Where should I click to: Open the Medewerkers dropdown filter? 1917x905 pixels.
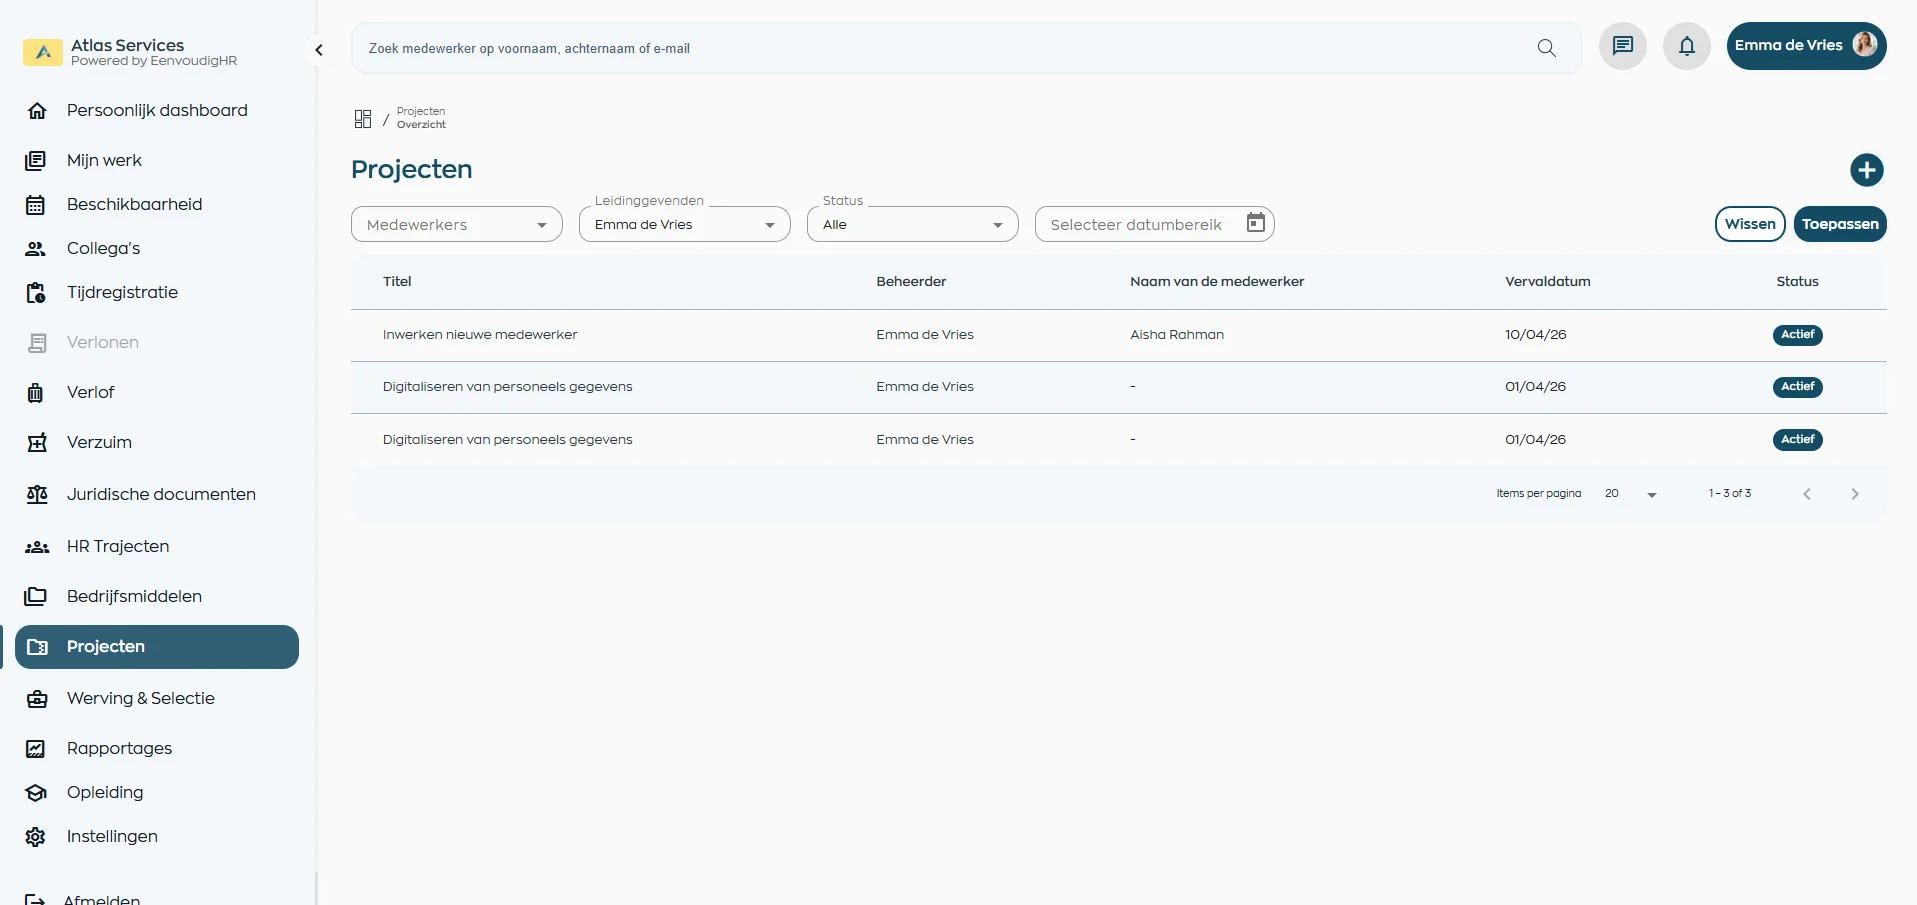pyautogui.click(x=456, y=224)
